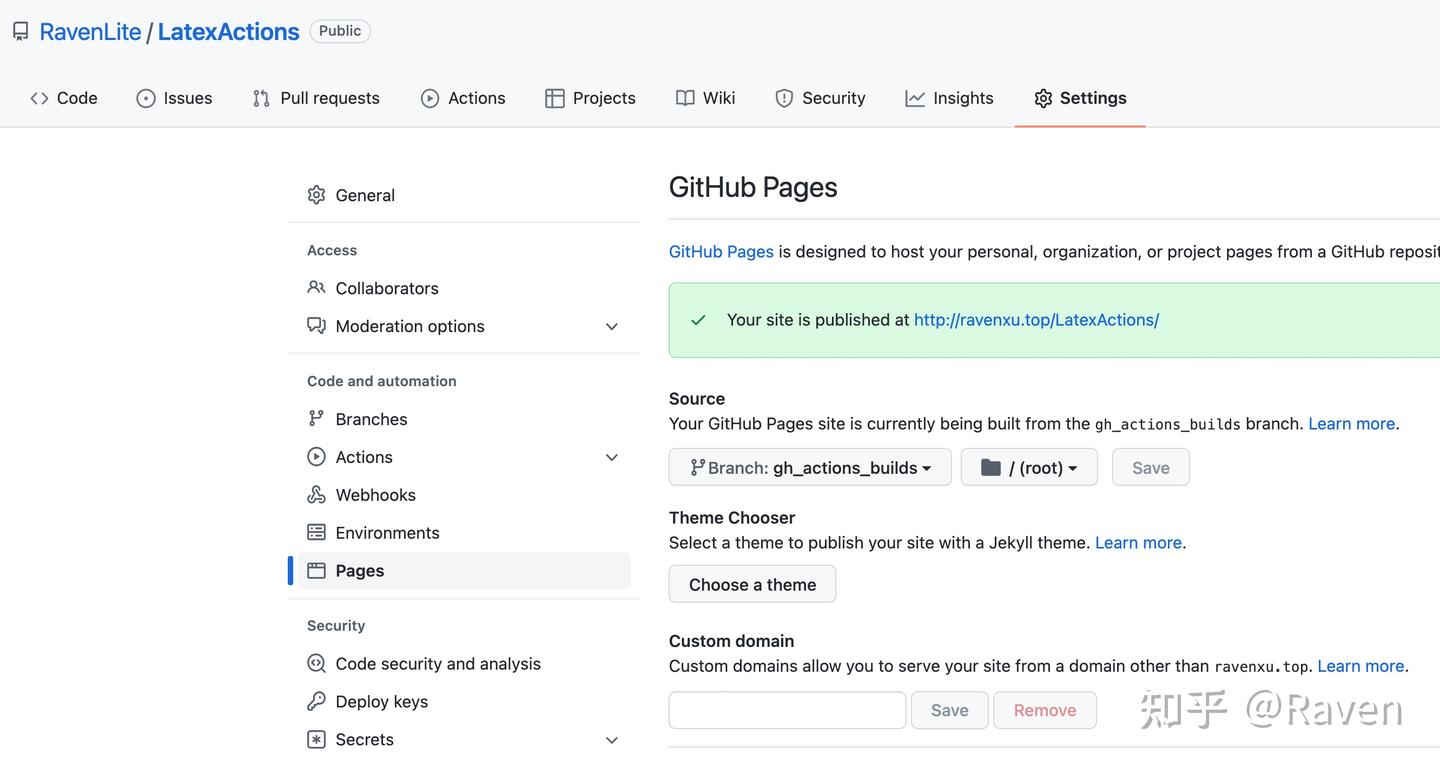Select the Insights graph icon

914,98
